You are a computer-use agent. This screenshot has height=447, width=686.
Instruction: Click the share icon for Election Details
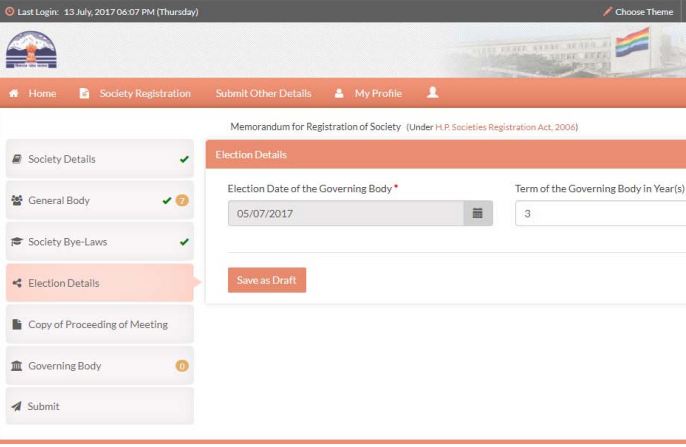[x=17, y=283]
